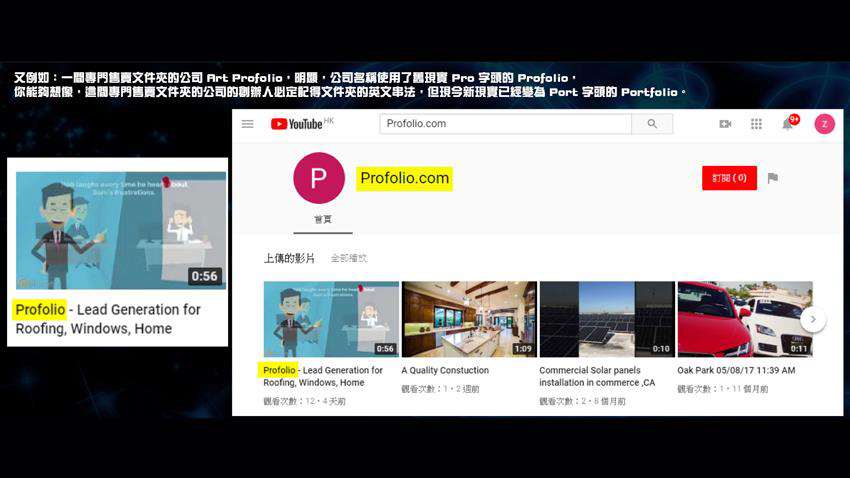Click the Profolio.com channel name heading
The image size is (850, 478).
(x=404, y=178)
